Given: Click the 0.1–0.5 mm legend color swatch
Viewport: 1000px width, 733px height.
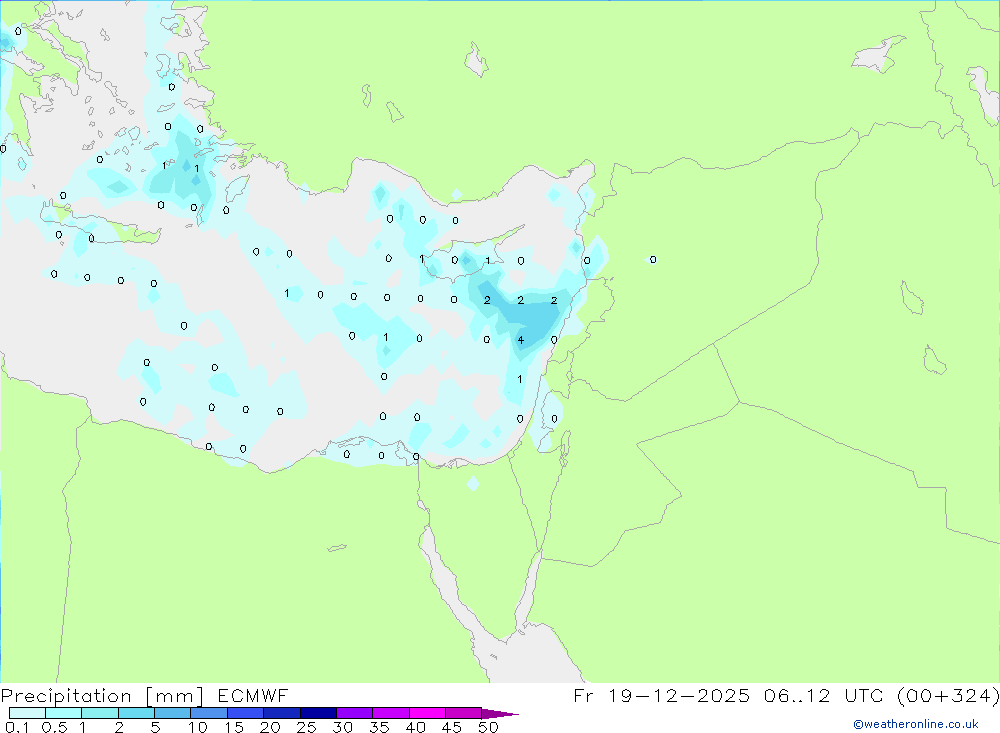Looking at the screenshot, I should click(27, 713).
